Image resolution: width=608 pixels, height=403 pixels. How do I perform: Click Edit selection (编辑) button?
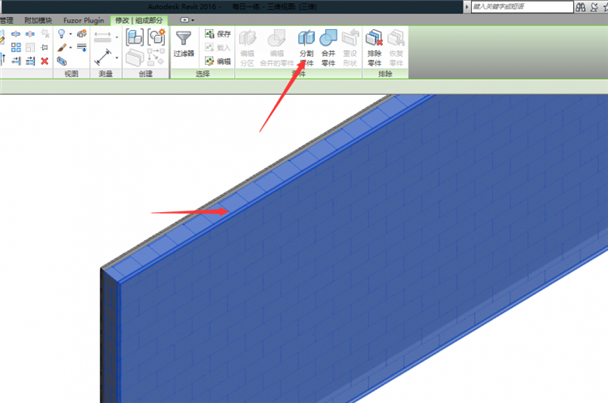click(218, 61)
